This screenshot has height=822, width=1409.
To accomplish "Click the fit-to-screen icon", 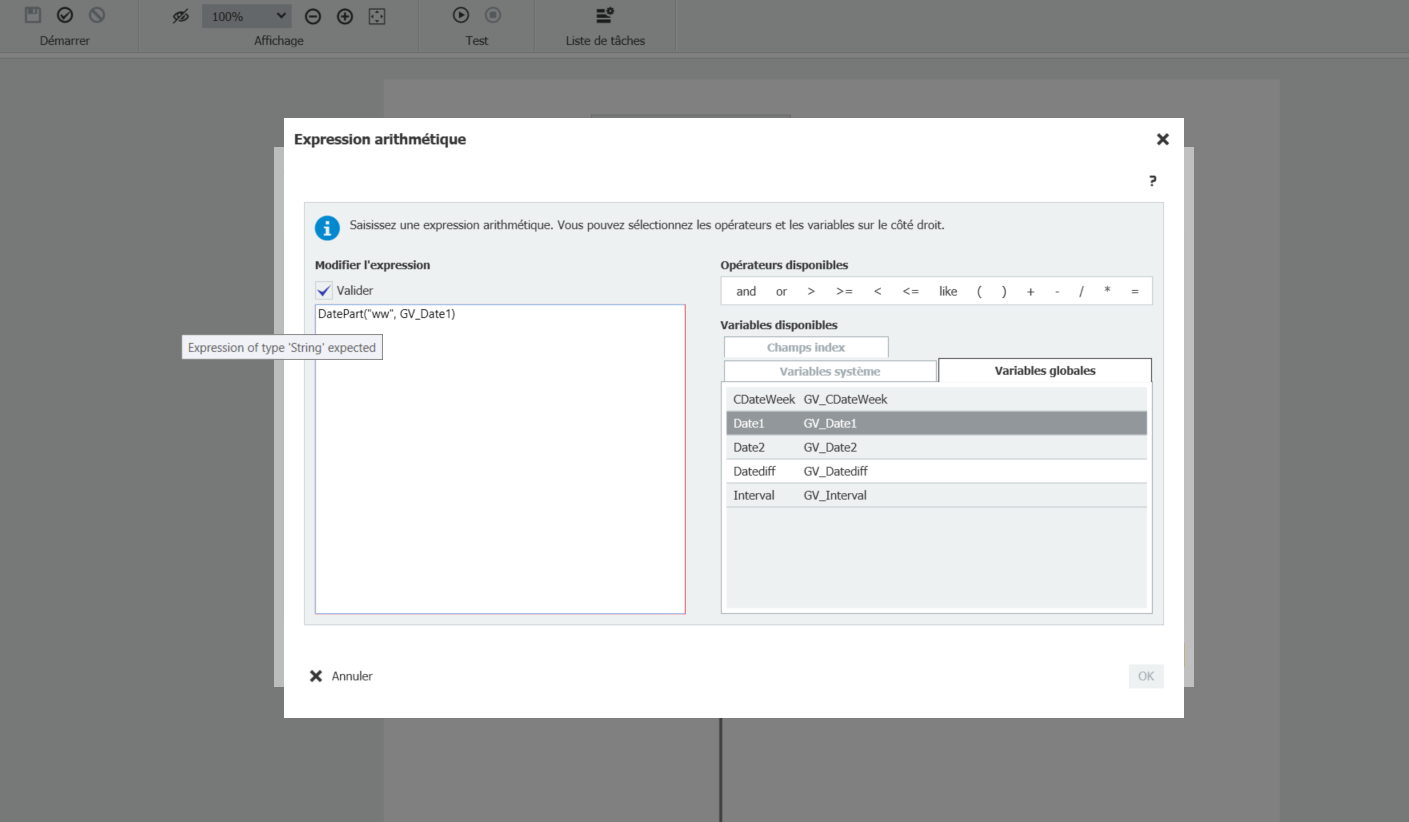I will tap(377, 16).
